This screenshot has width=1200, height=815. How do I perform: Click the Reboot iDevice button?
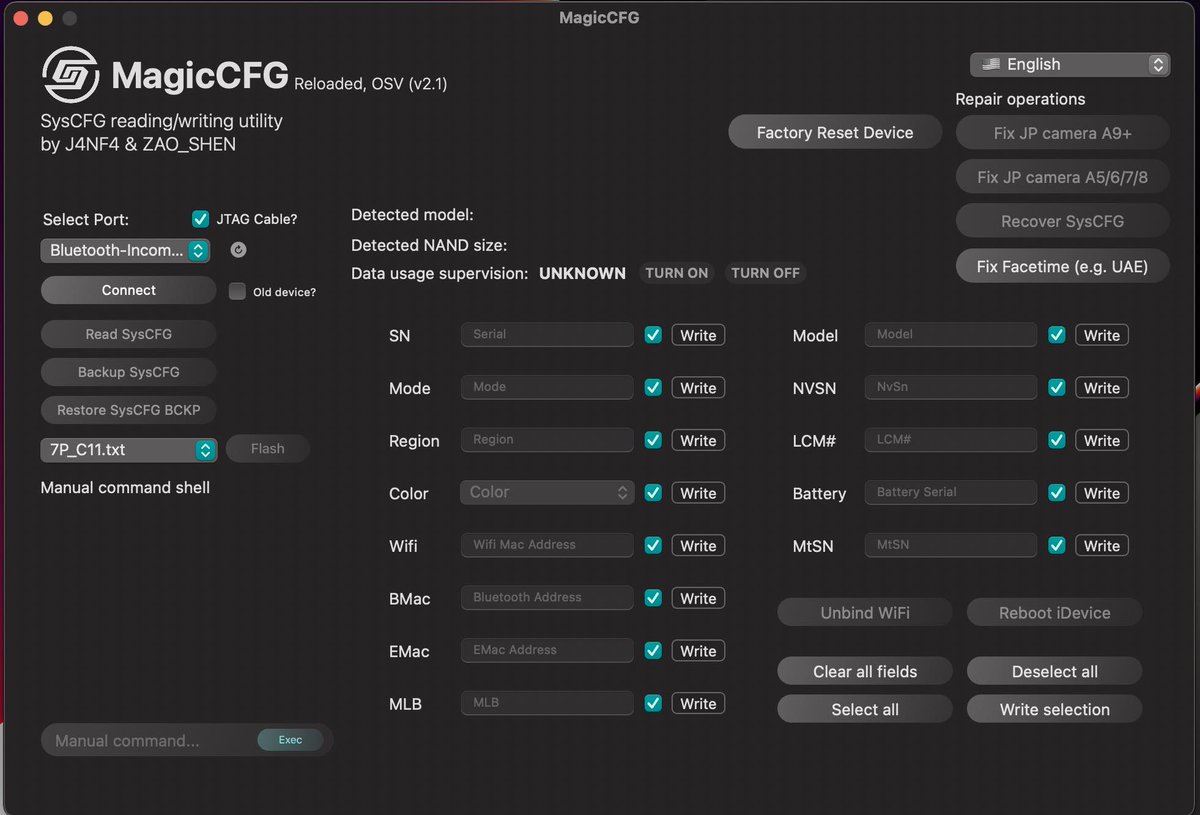coord(1055,613)
